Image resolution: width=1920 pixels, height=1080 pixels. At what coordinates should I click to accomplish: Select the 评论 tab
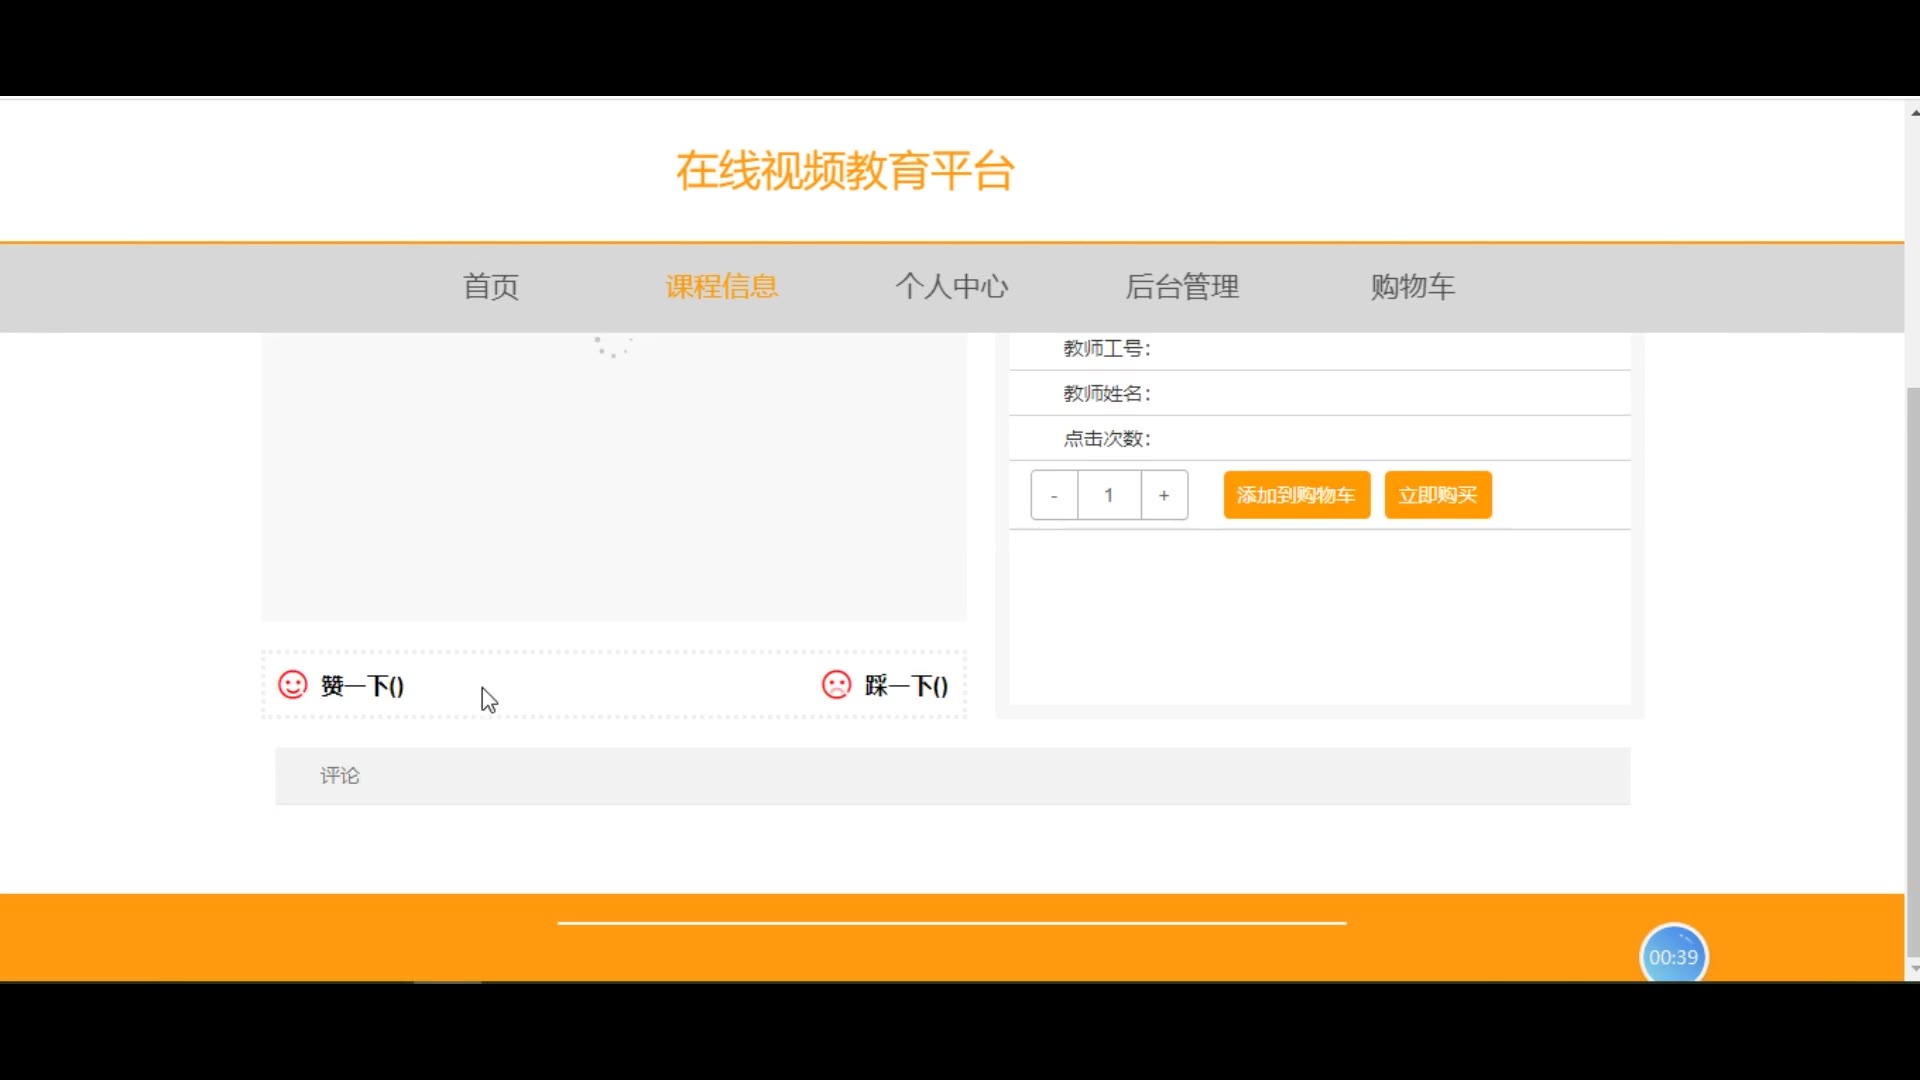coord(340,776)
